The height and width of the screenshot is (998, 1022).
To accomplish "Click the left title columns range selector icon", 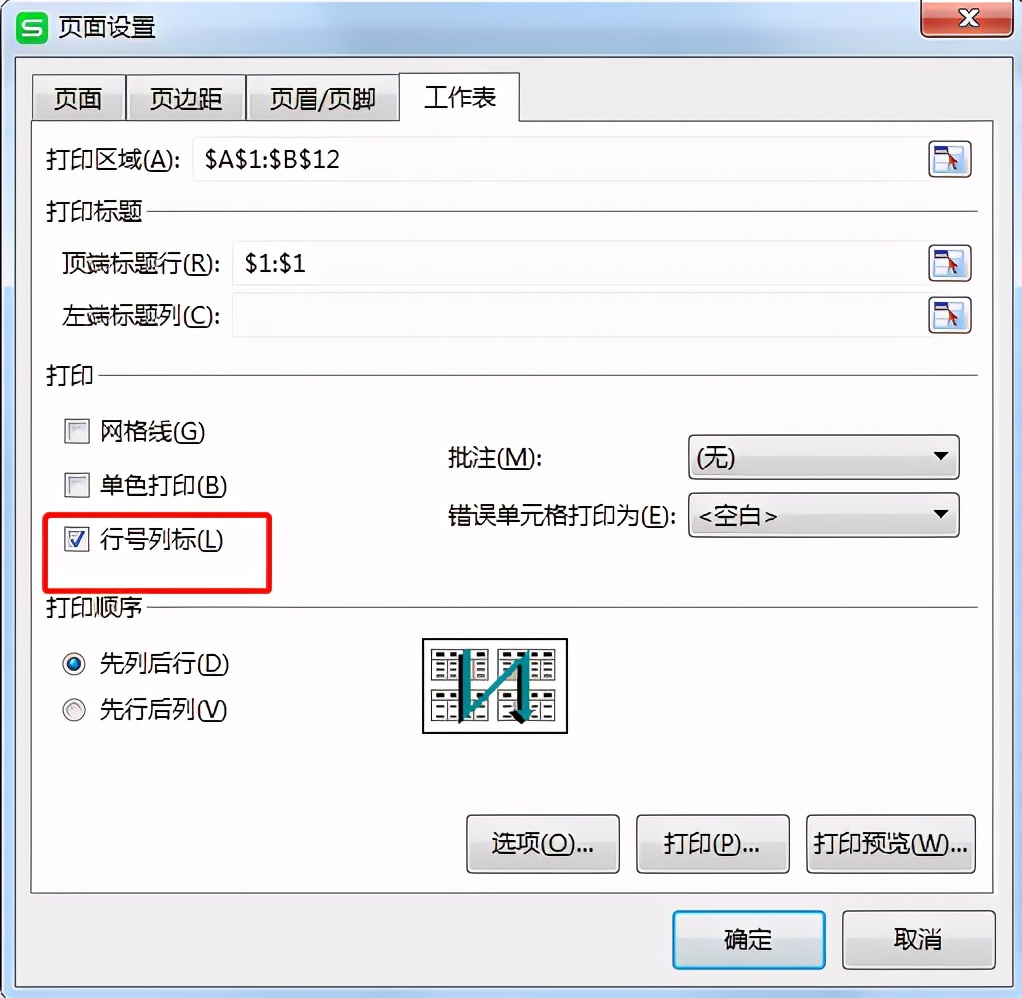I will click(950, 316).
